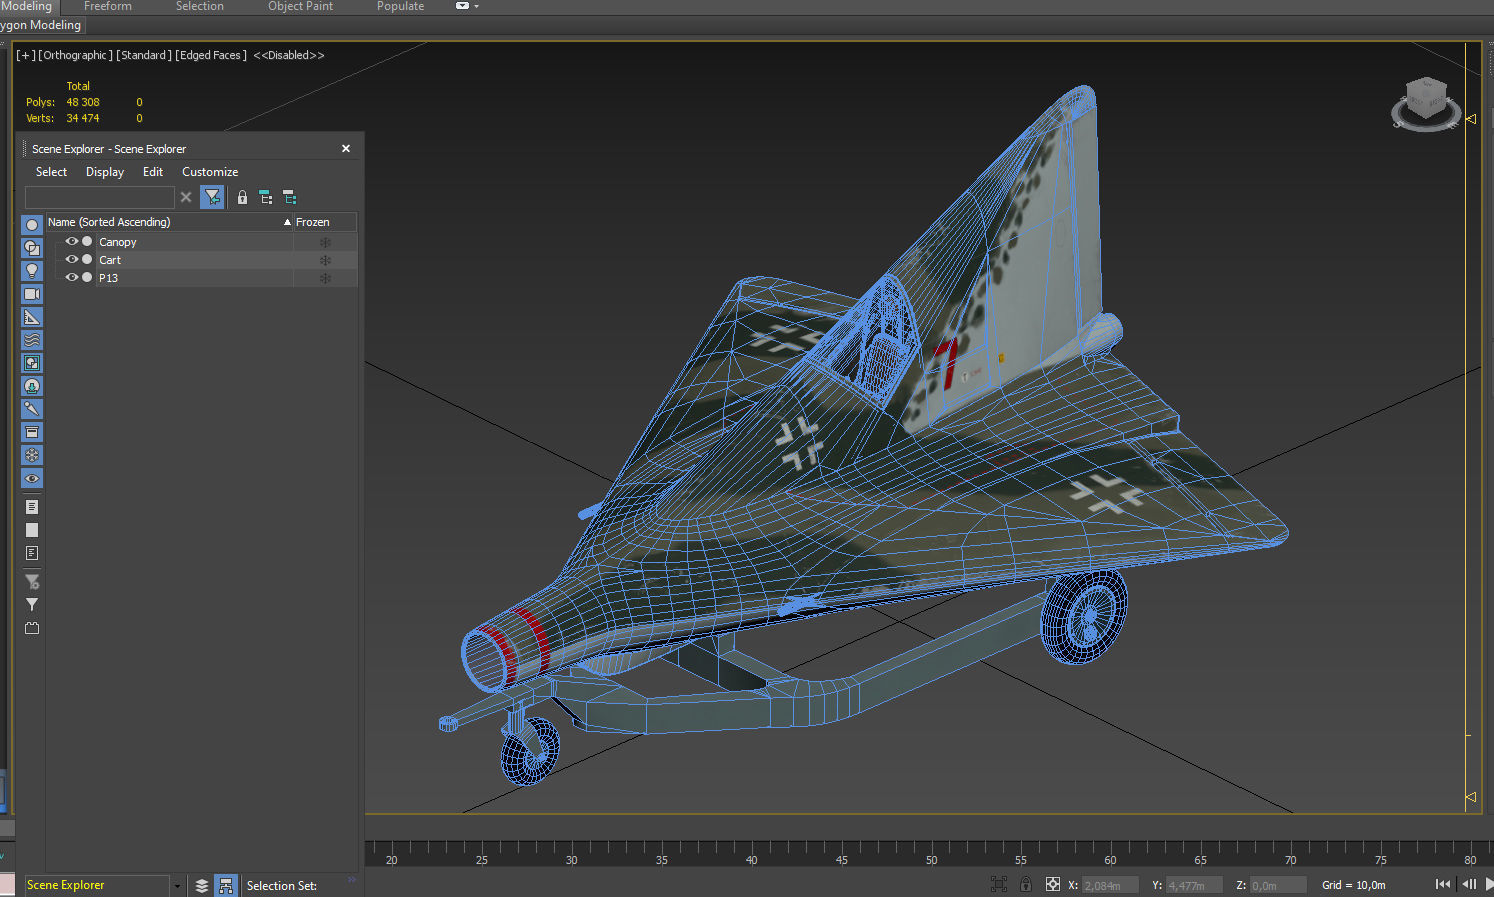This screenshot has width=1494, height=897.
Task: Toggle the shapes display filter icon
Action: (32, 248)
